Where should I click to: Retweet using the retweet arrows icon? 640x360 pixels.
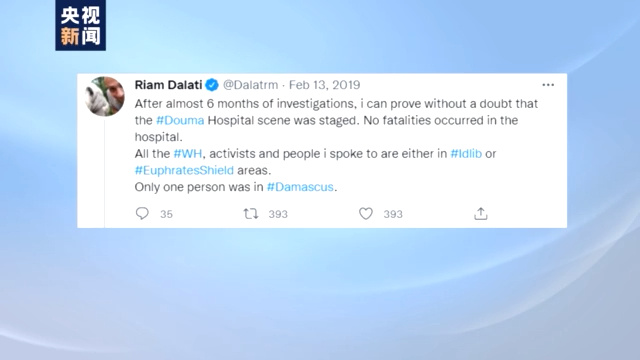pyautogui.click(x=251, y=213)
